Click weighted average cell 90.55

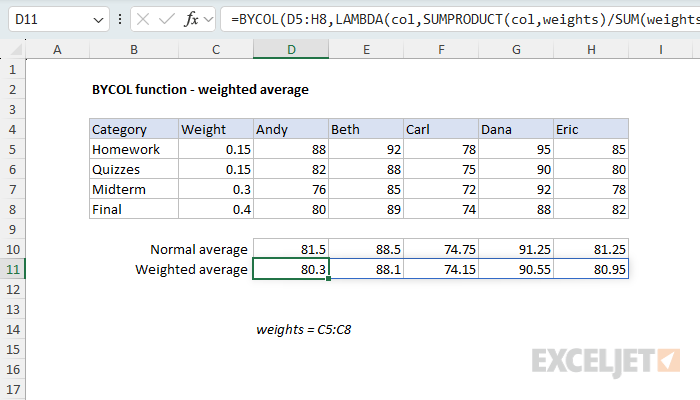point(516,269)
